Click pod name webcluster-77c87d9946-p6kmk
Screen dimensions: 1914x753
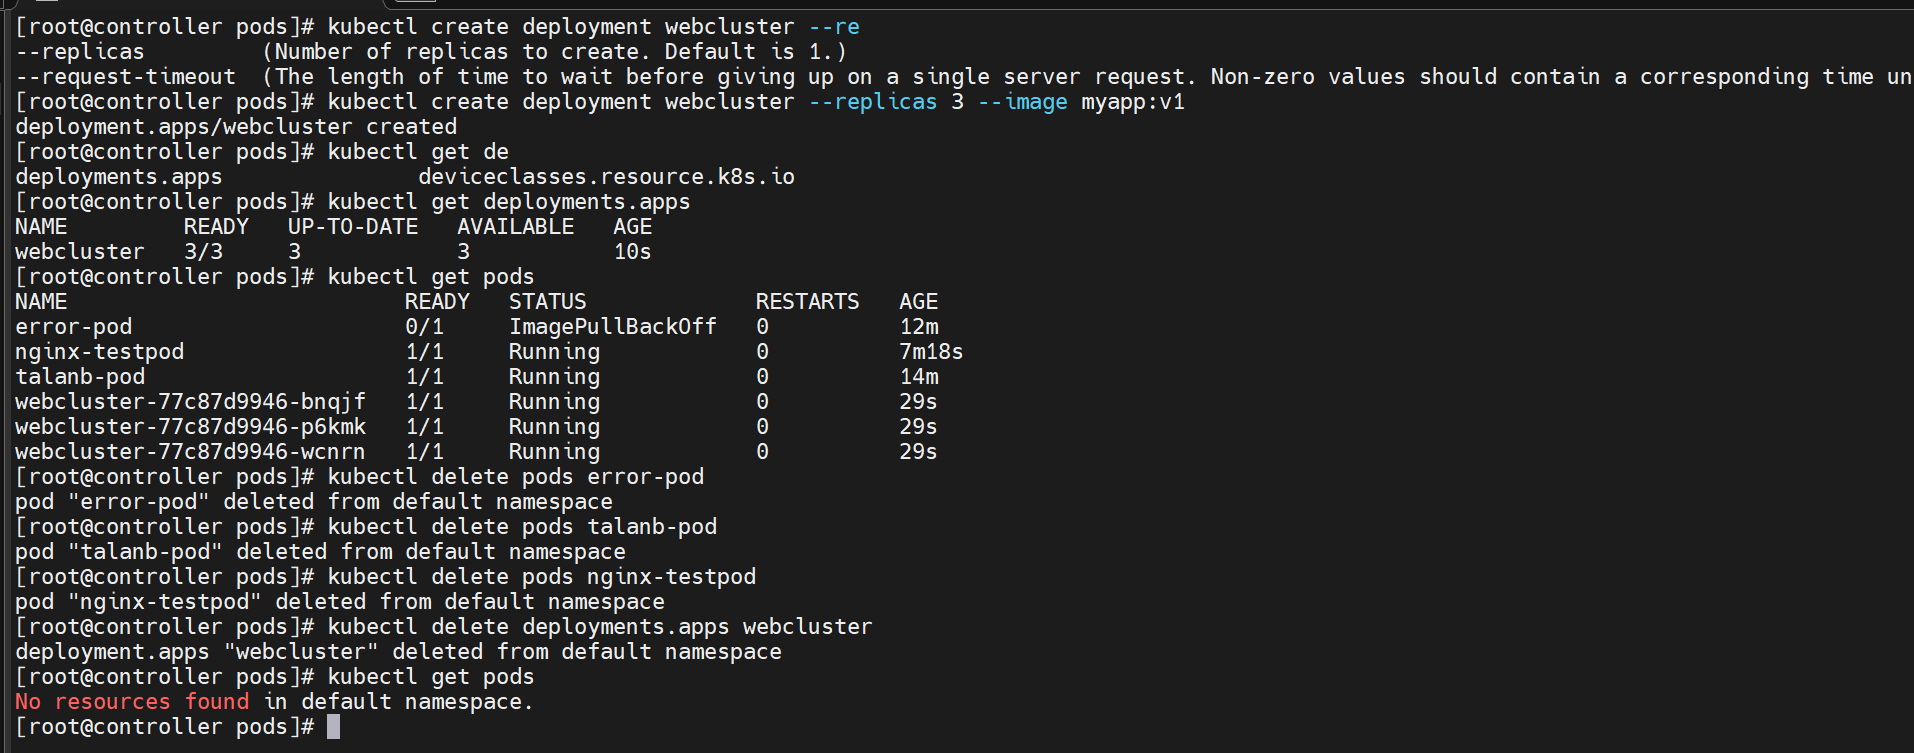[x=190, y=427]
